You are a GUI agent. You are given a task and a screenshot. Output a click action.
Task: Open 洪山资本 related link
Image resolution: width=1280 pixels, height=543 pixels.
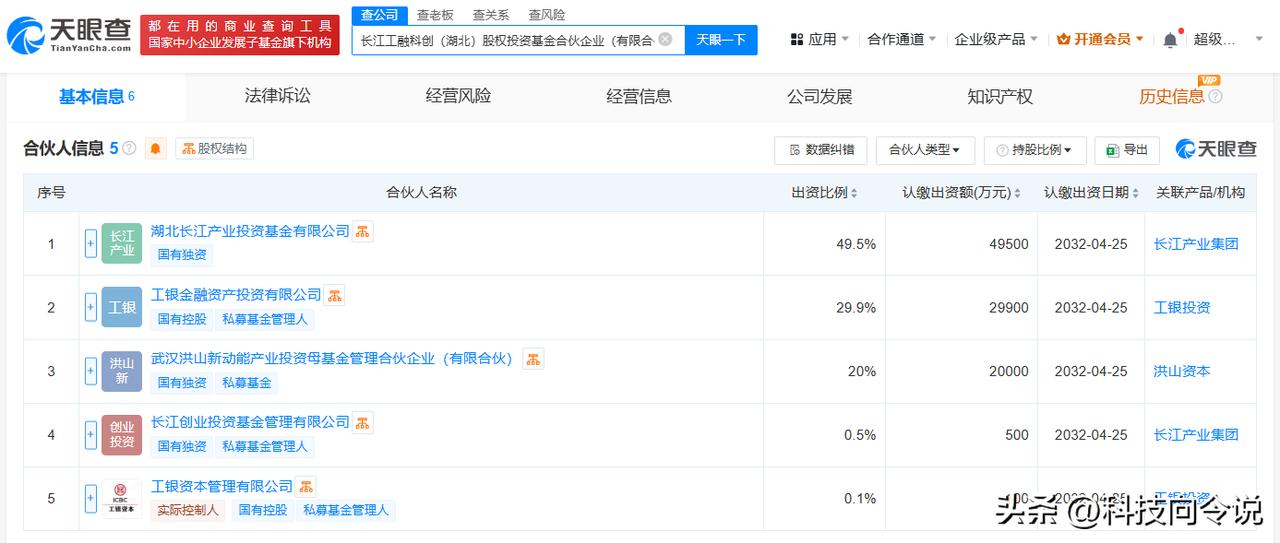1182,371
